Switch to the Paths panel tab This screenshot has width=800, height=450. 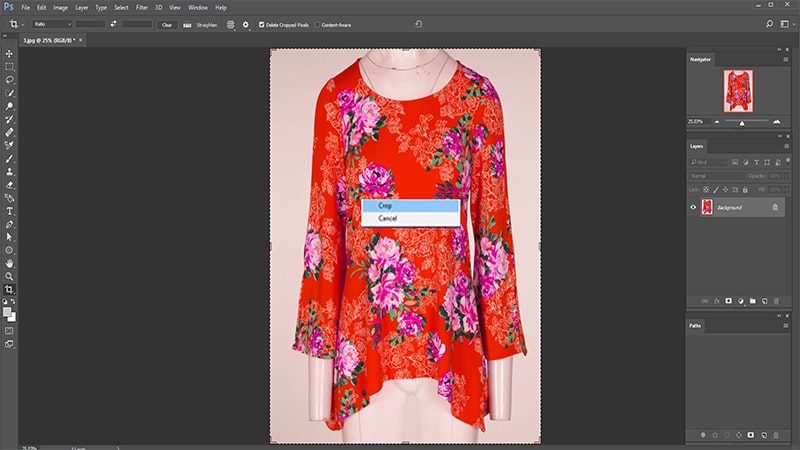695,326
